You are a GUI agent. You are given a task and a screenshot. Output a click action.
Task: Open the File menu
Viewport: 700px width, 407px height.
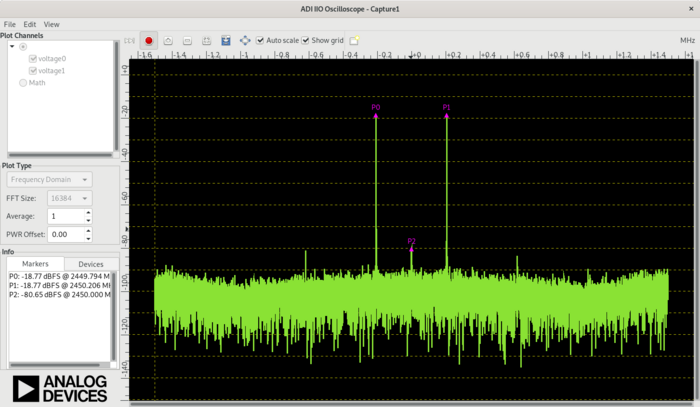tap(9, 23)
